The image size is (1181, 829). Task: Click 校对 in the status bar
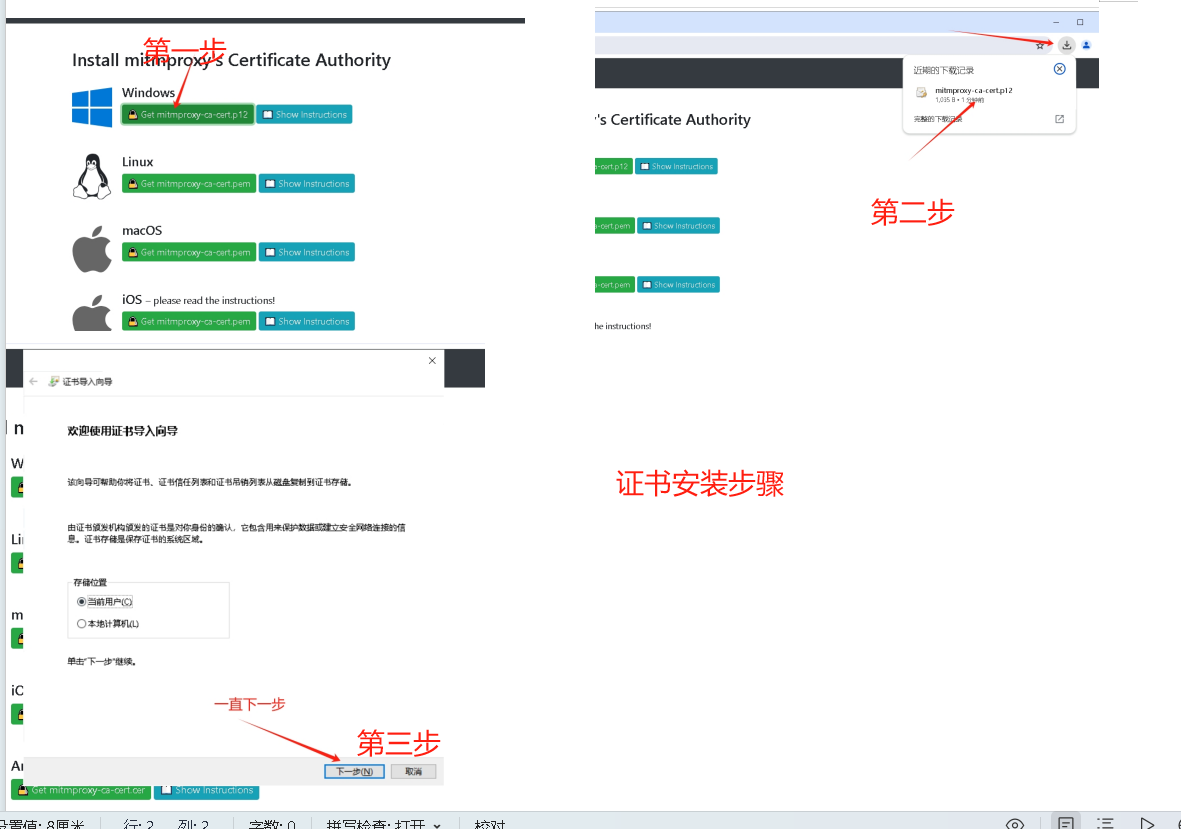490,824
